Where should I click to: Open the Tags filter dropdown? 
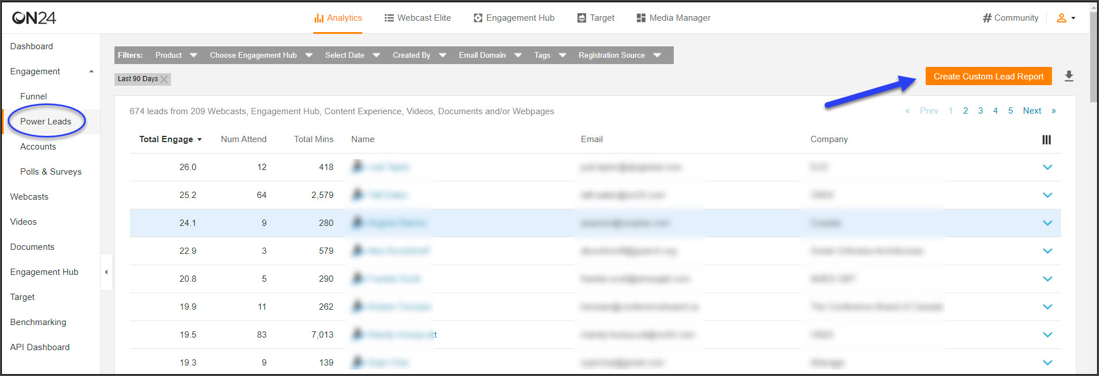click(550, 55)
